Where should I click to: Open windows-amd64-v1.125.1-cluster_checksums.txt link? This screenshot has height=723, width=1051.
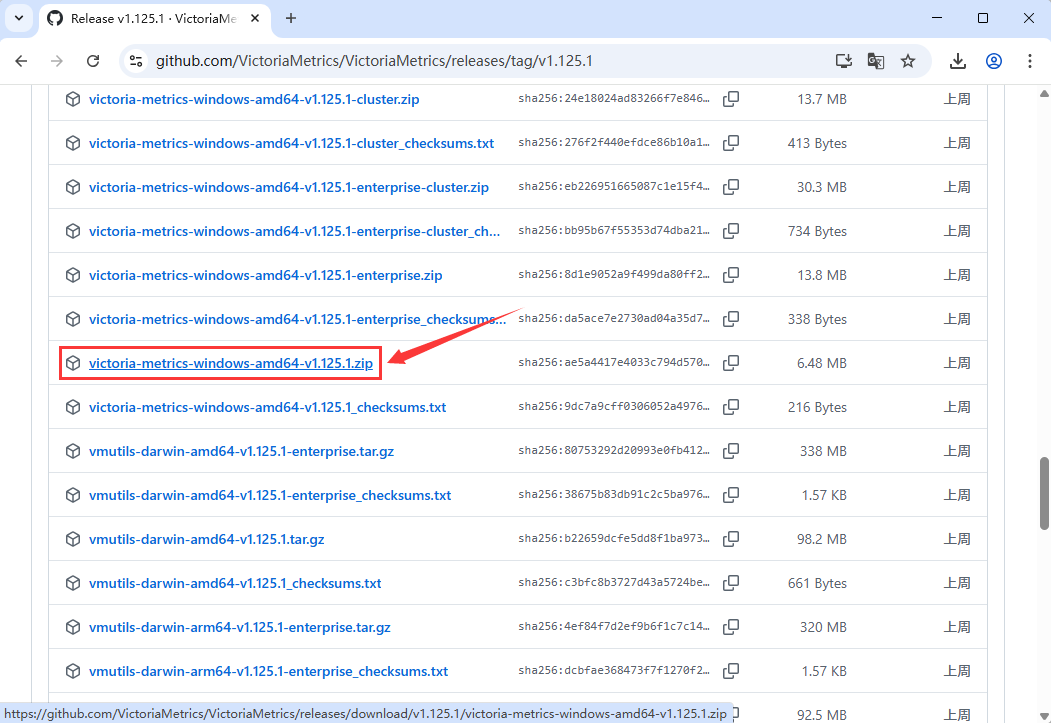coord(292,143)
